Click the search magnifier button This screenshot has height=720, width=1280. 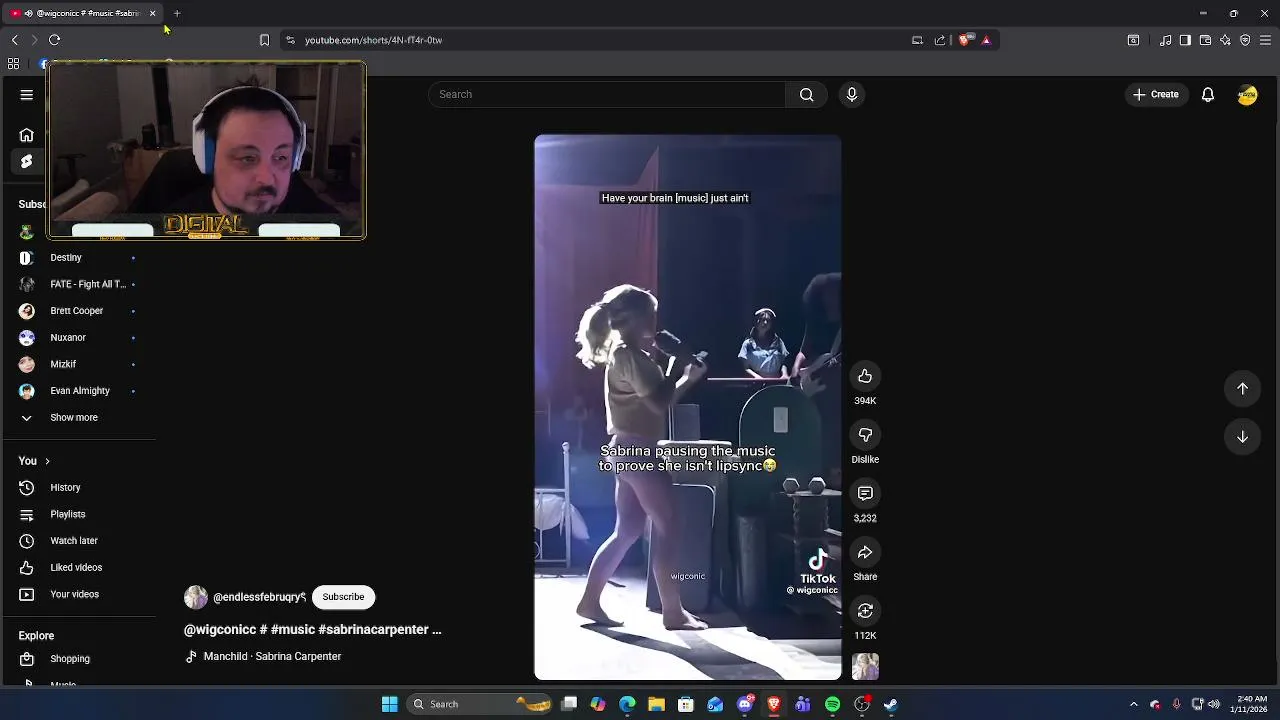tap(806, 94)
